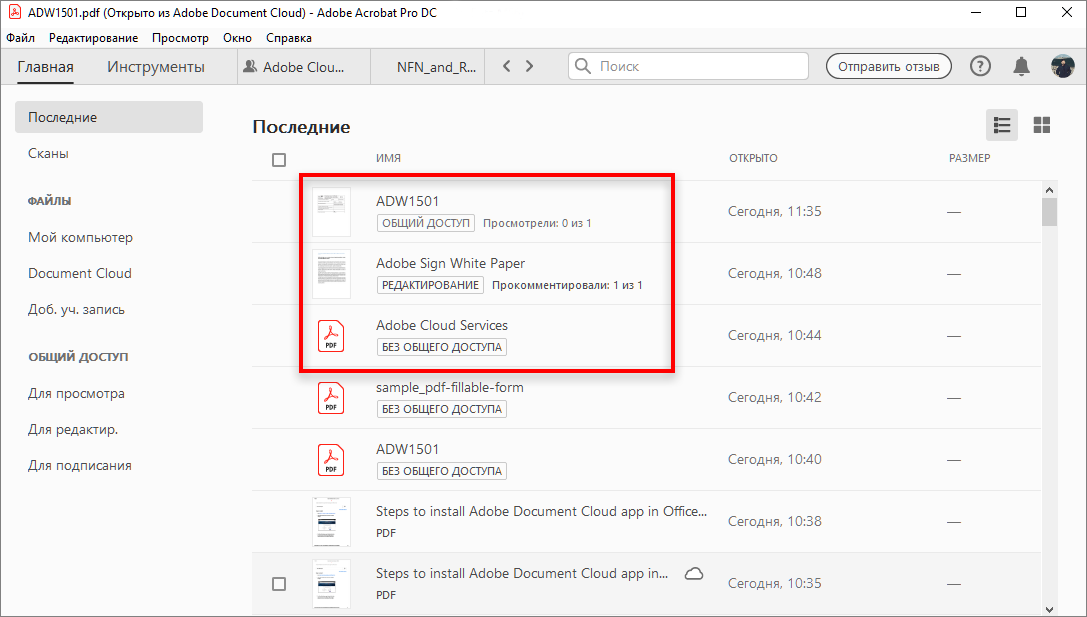Switch to the Инструменты tab
This screenshot has height=617, width=1087.
pyautogui.click(x=156, y=67)
